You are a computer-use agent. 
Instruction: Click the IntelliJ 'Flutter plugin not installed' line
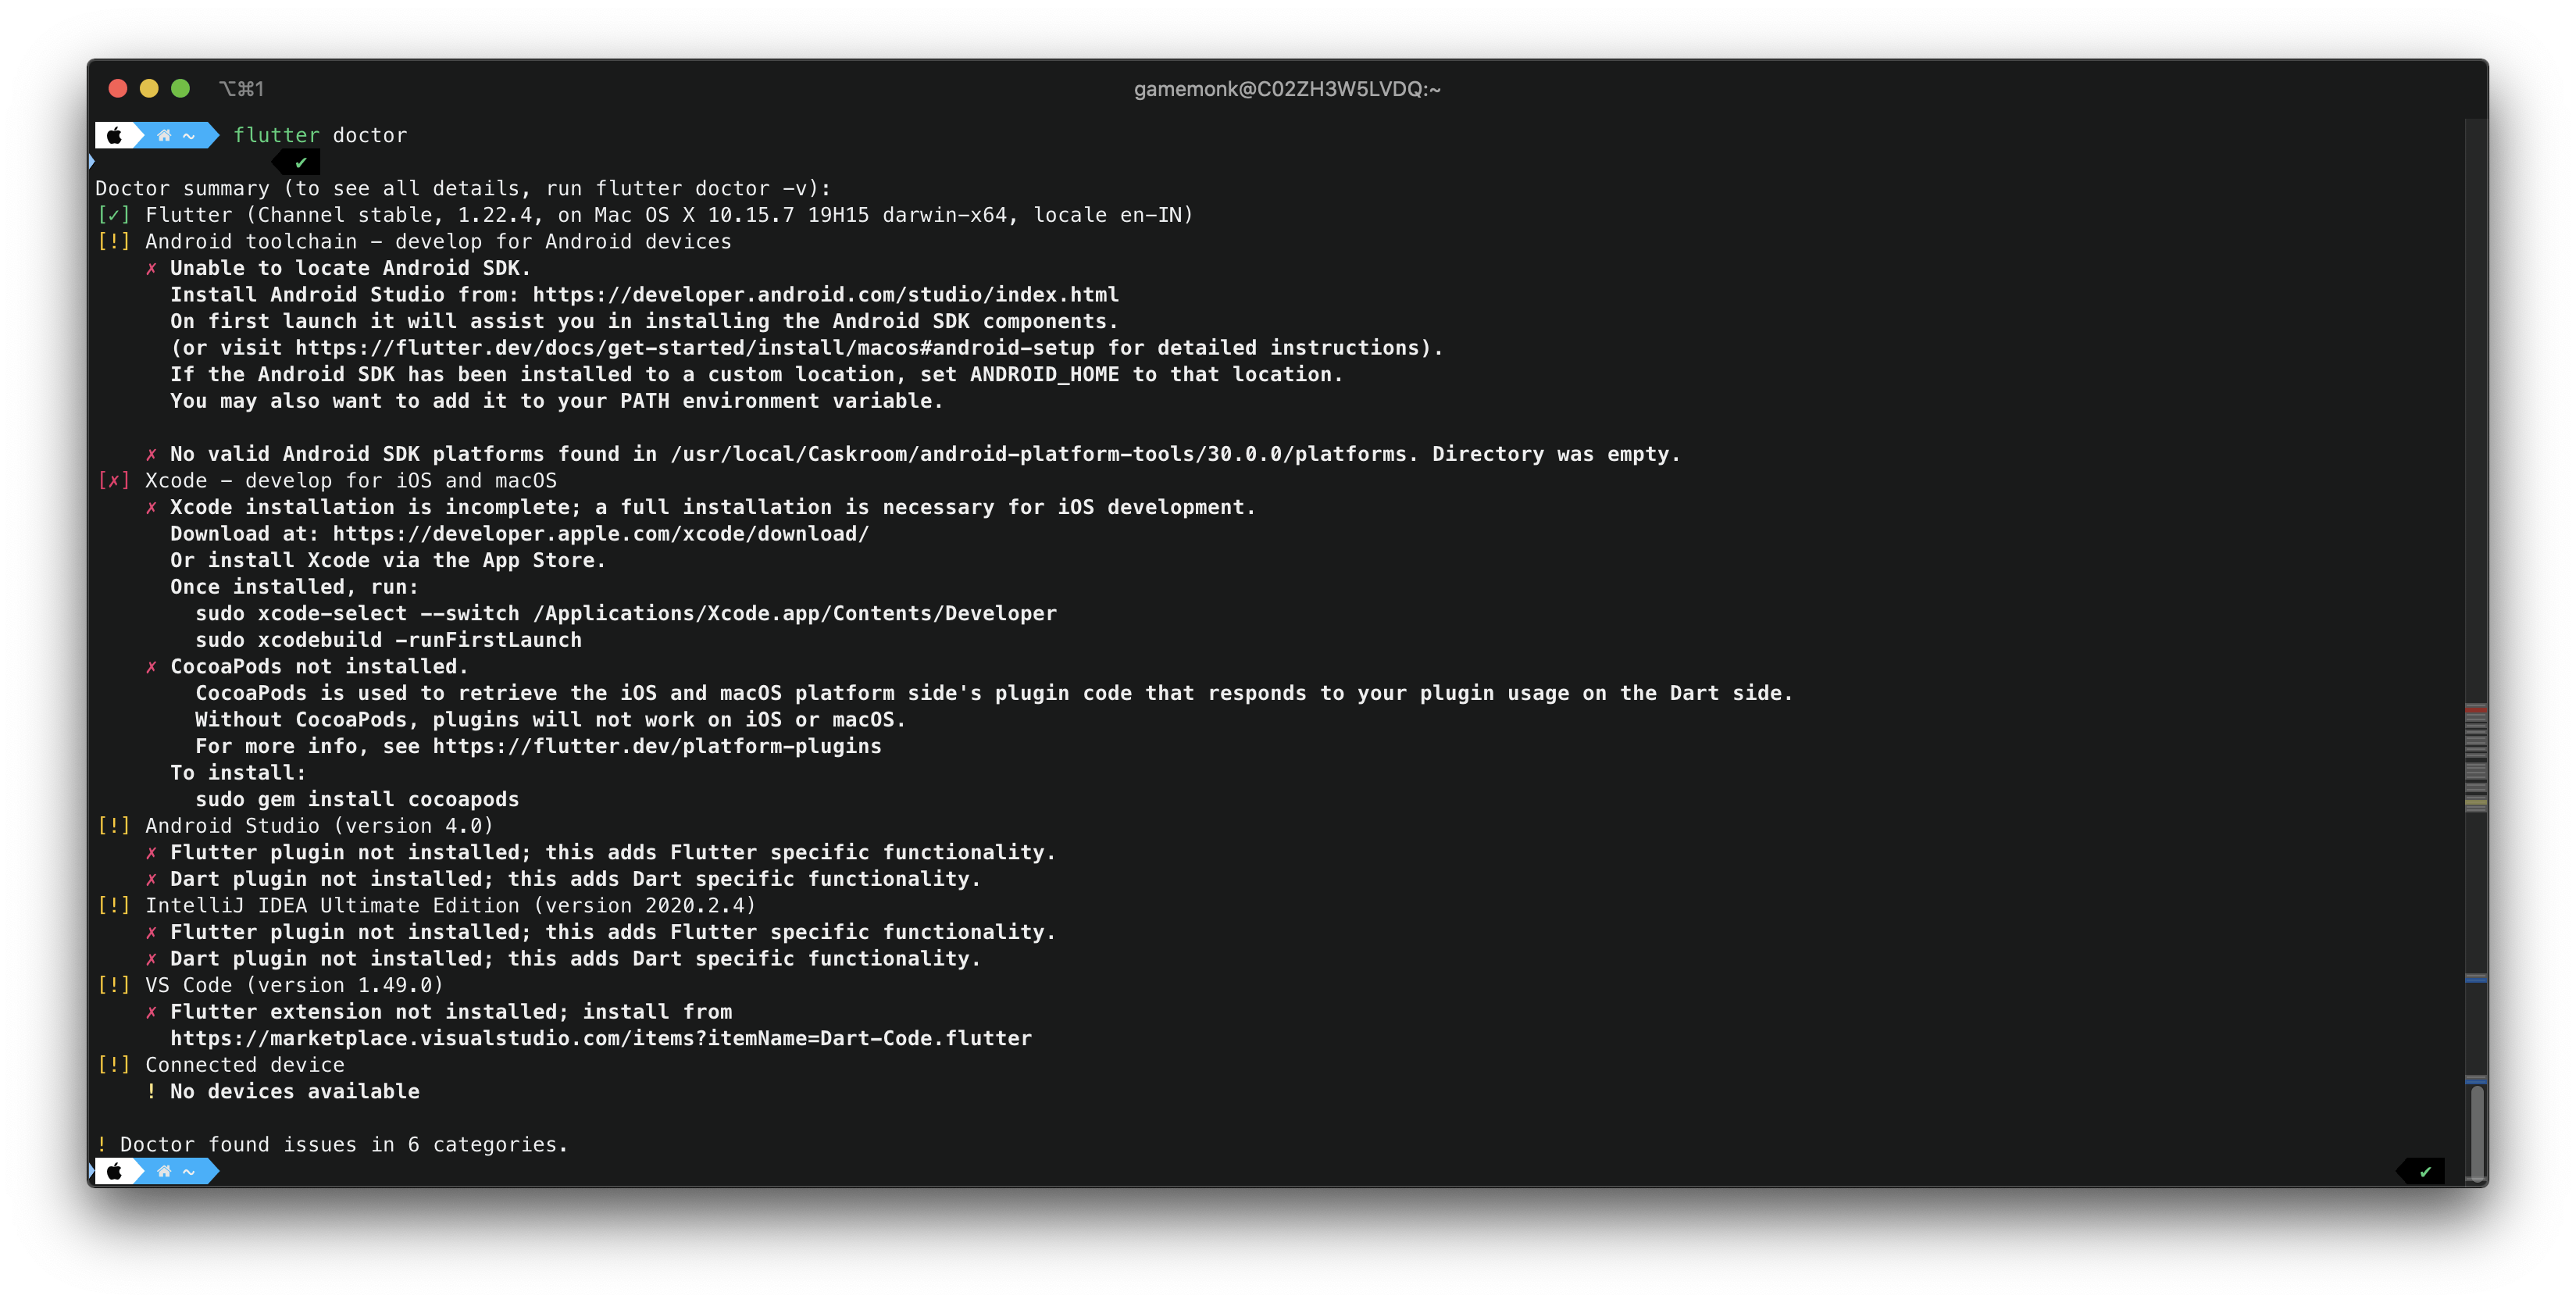[613, 931]
